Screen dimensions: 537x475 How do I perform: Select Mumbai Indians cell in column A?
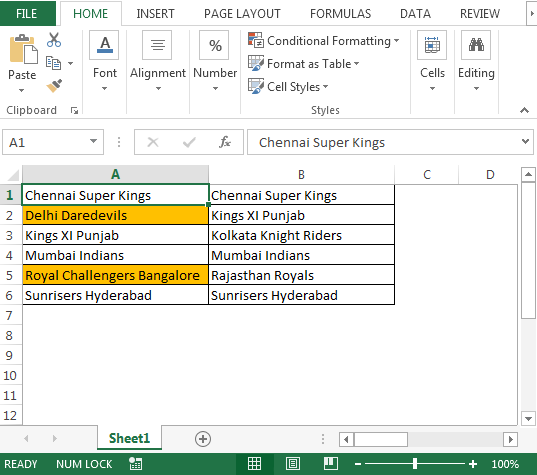pos(115,255)
